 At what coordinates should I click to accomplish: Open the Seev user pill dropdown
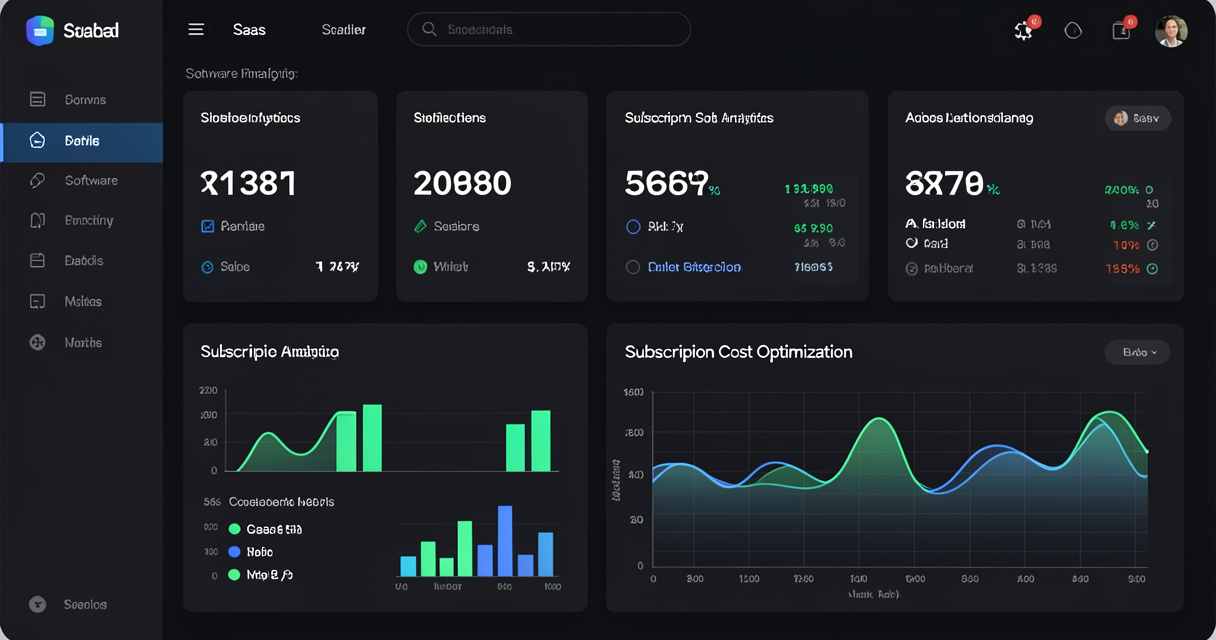point(1138,118)
